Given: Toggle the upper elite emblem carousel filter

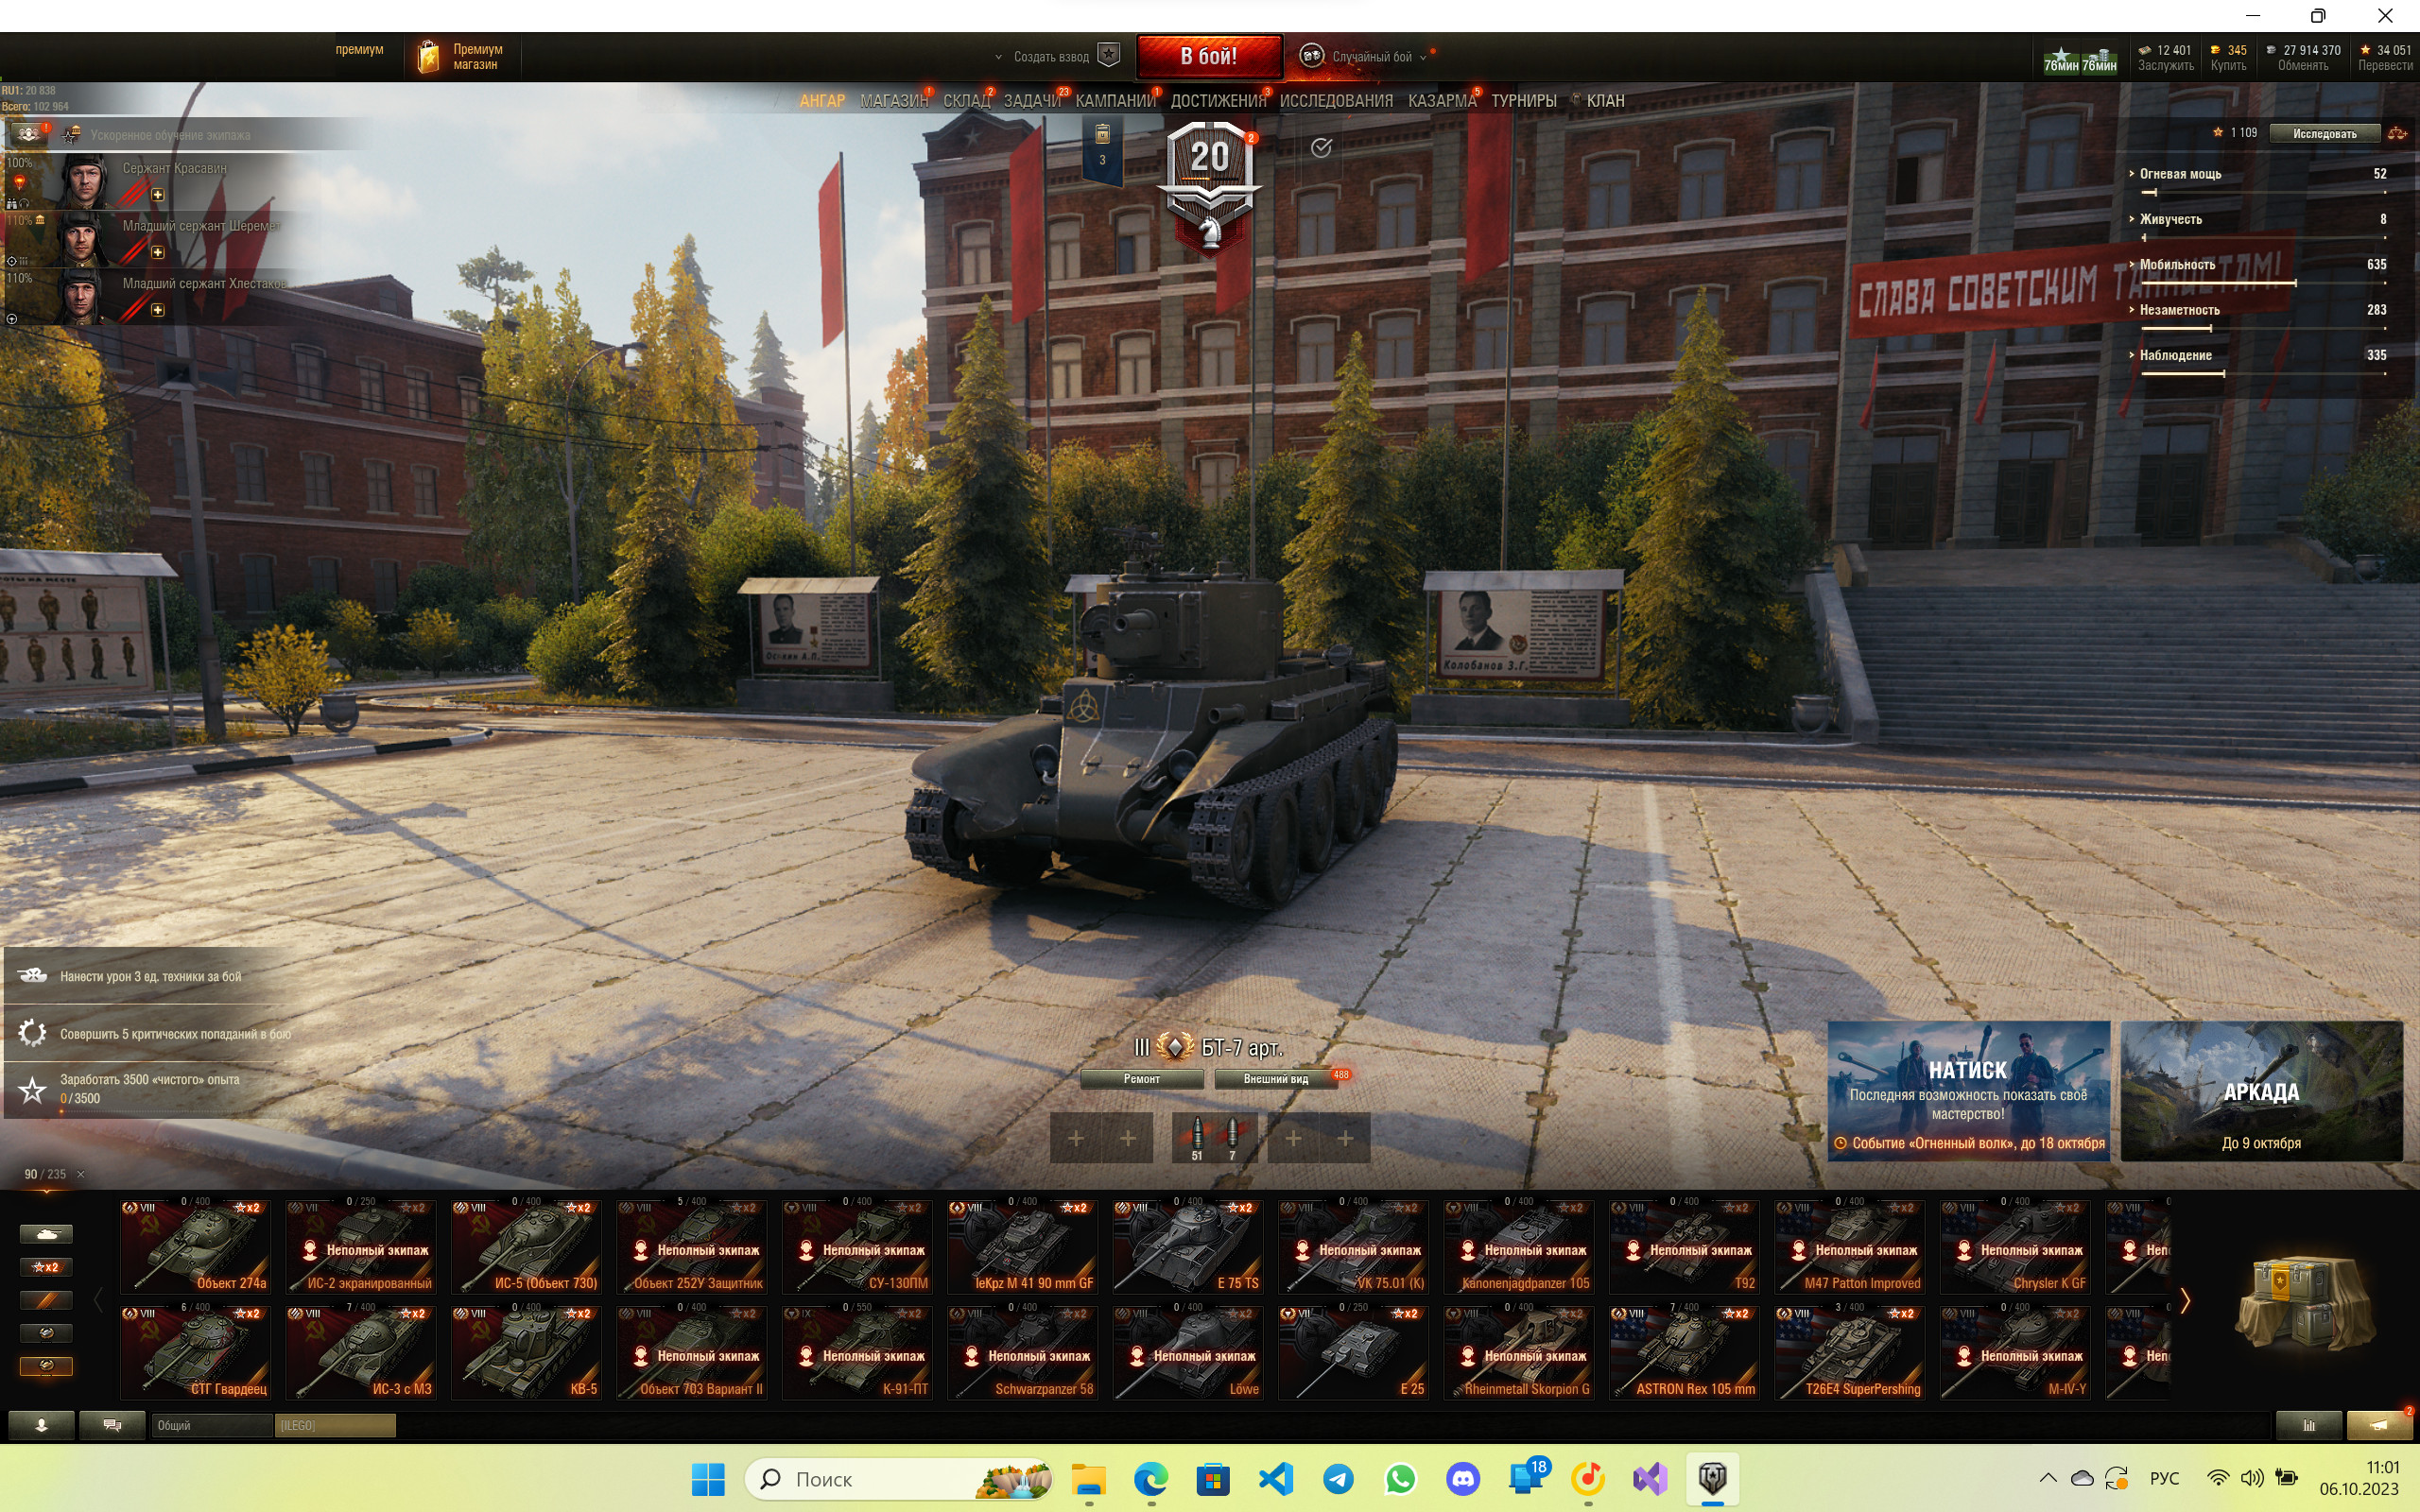Looking at the screenshot, I should tap(46, 1333).
